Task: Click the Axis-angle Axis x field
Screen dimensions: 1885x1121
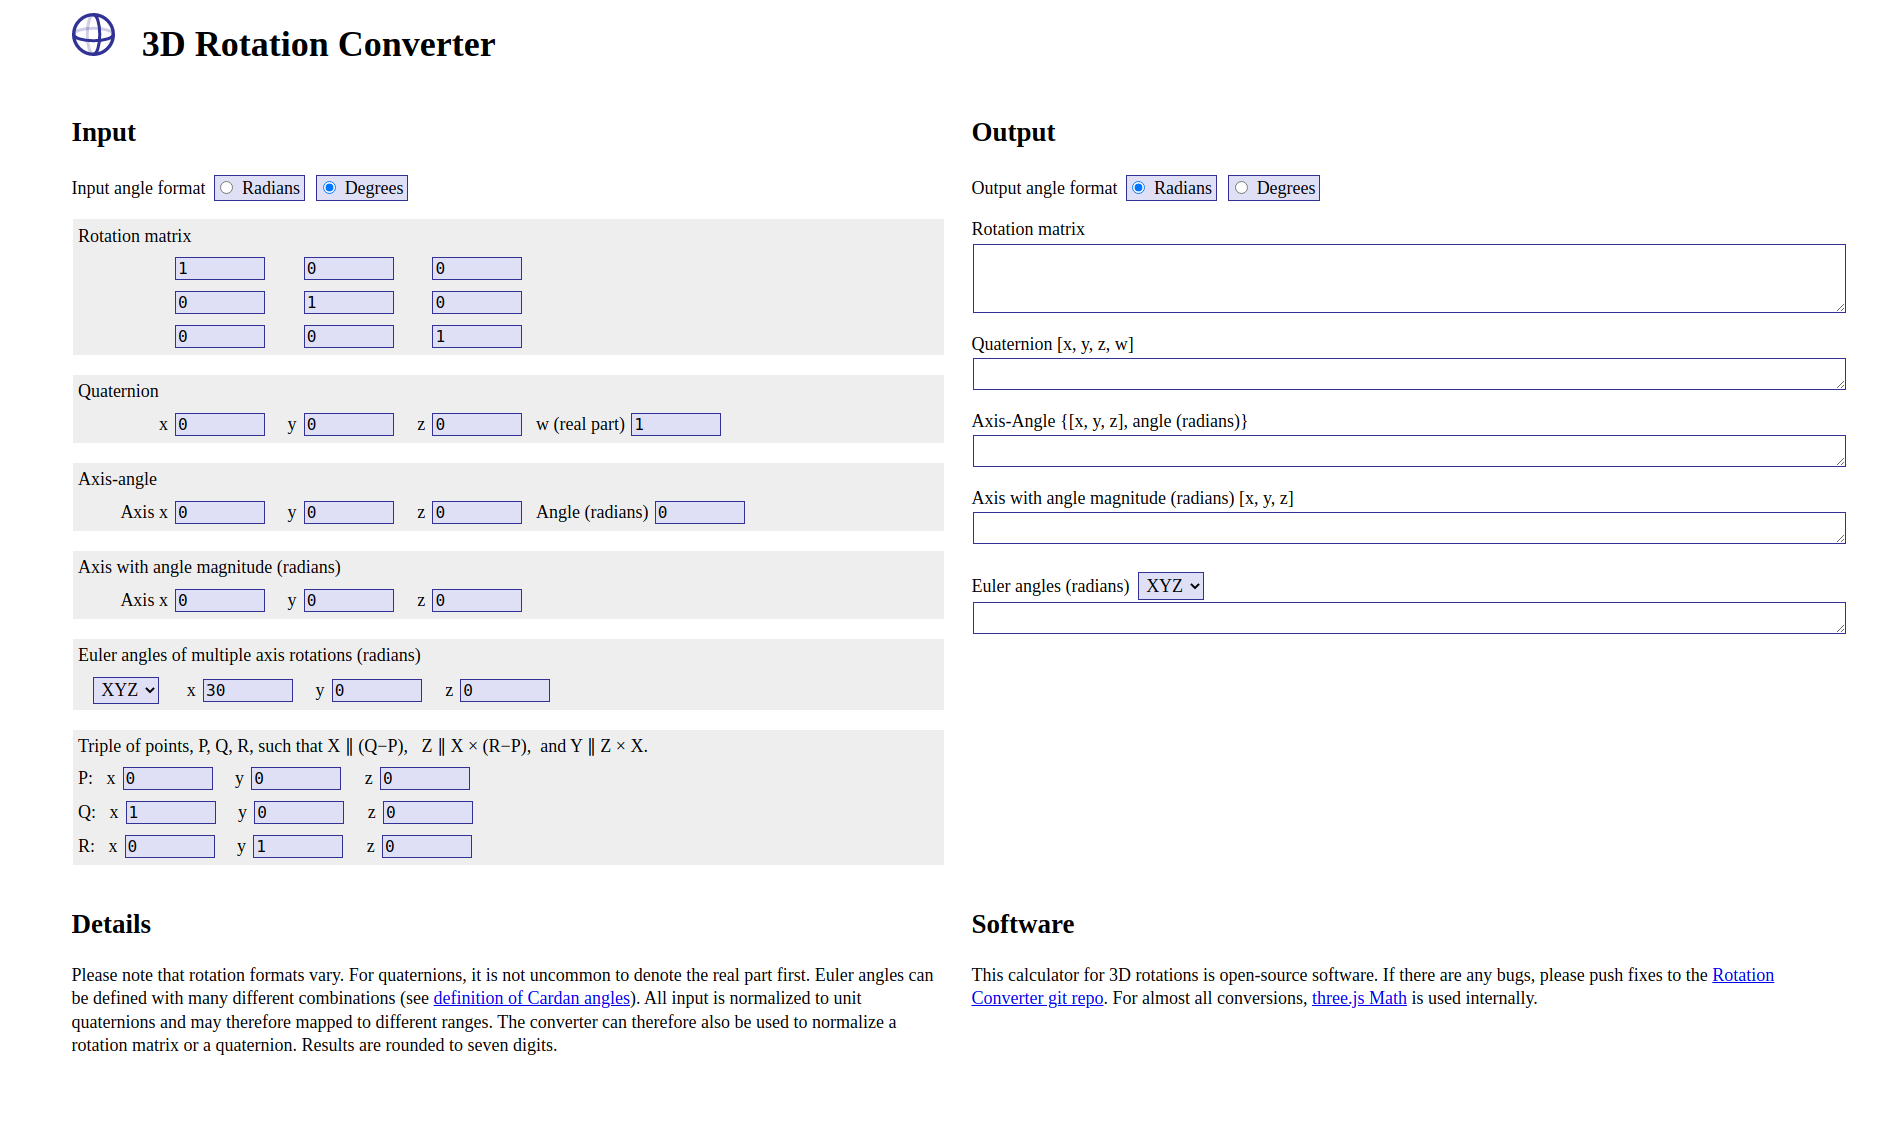Action: point(220,513)
